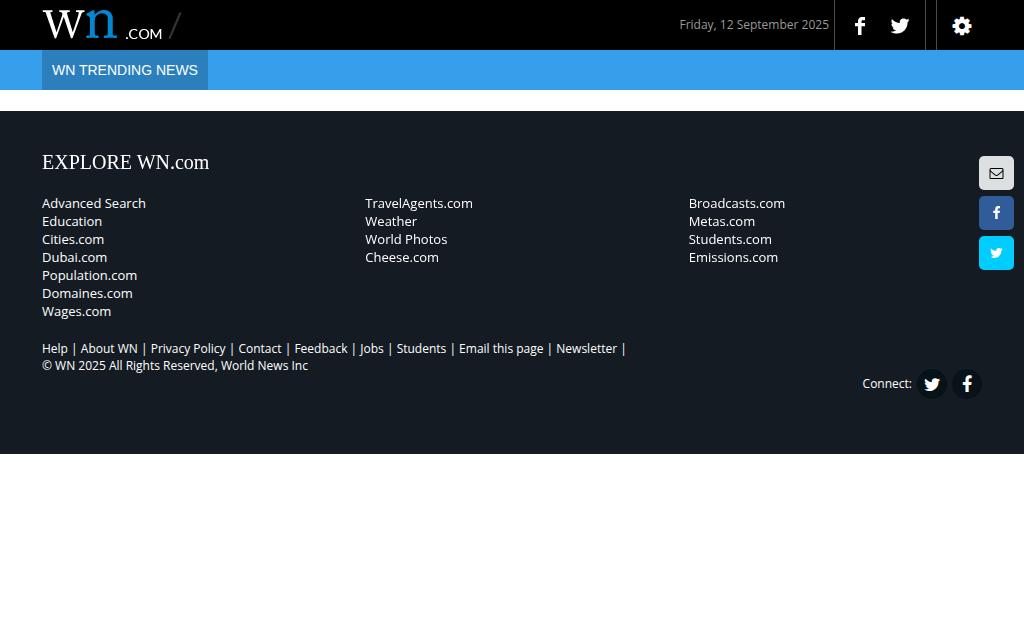Click the WN.com logo
The width and height of the screenshot is (1024, 629).
click(103, 25)
